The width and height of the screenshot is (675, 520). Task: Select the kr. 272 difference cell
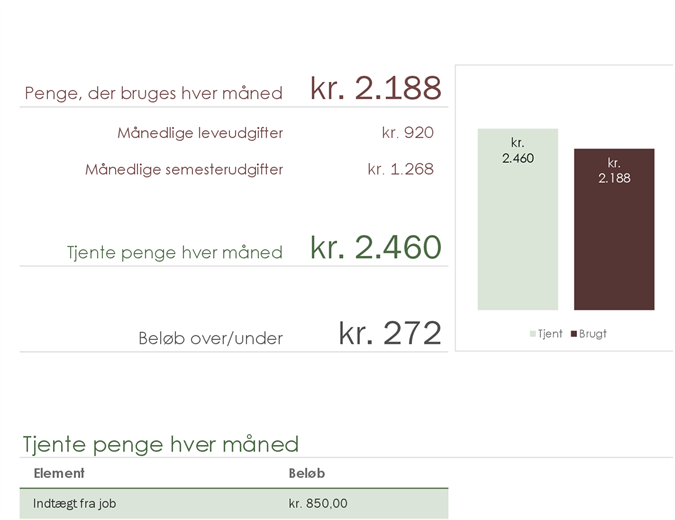[390, 333]
